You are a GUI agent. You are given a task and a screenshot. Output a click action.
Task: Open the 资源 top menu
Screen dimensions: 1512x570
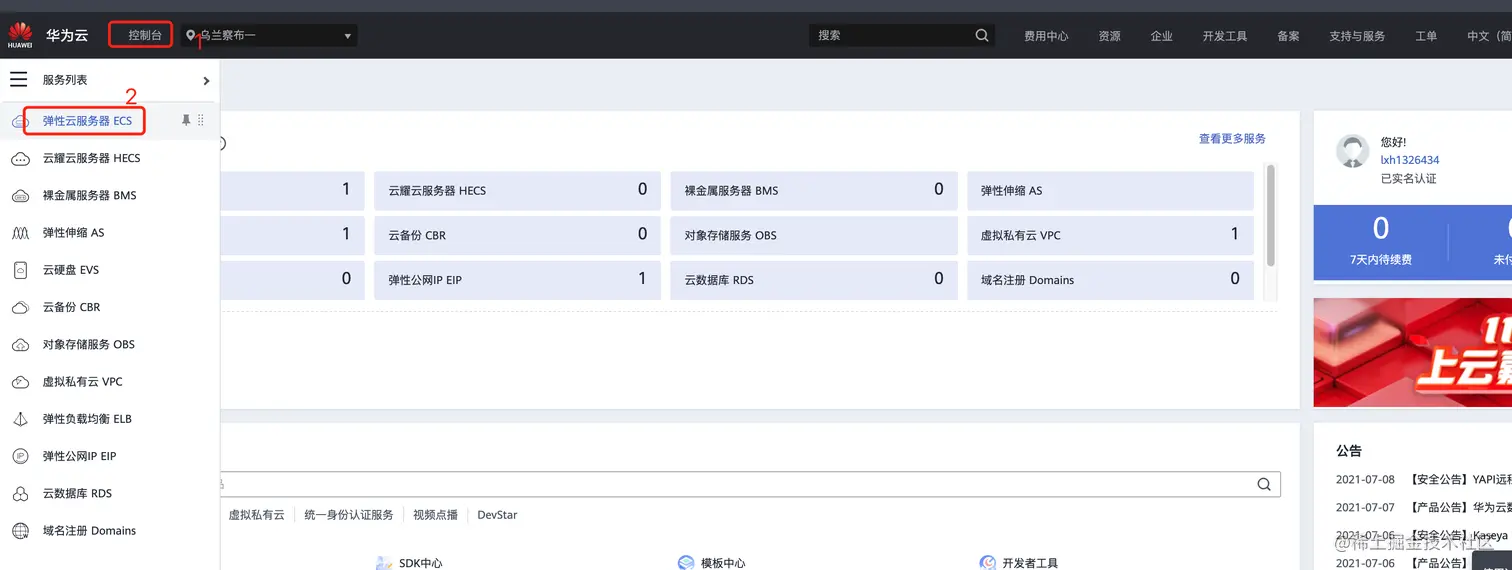point(1109,36)
